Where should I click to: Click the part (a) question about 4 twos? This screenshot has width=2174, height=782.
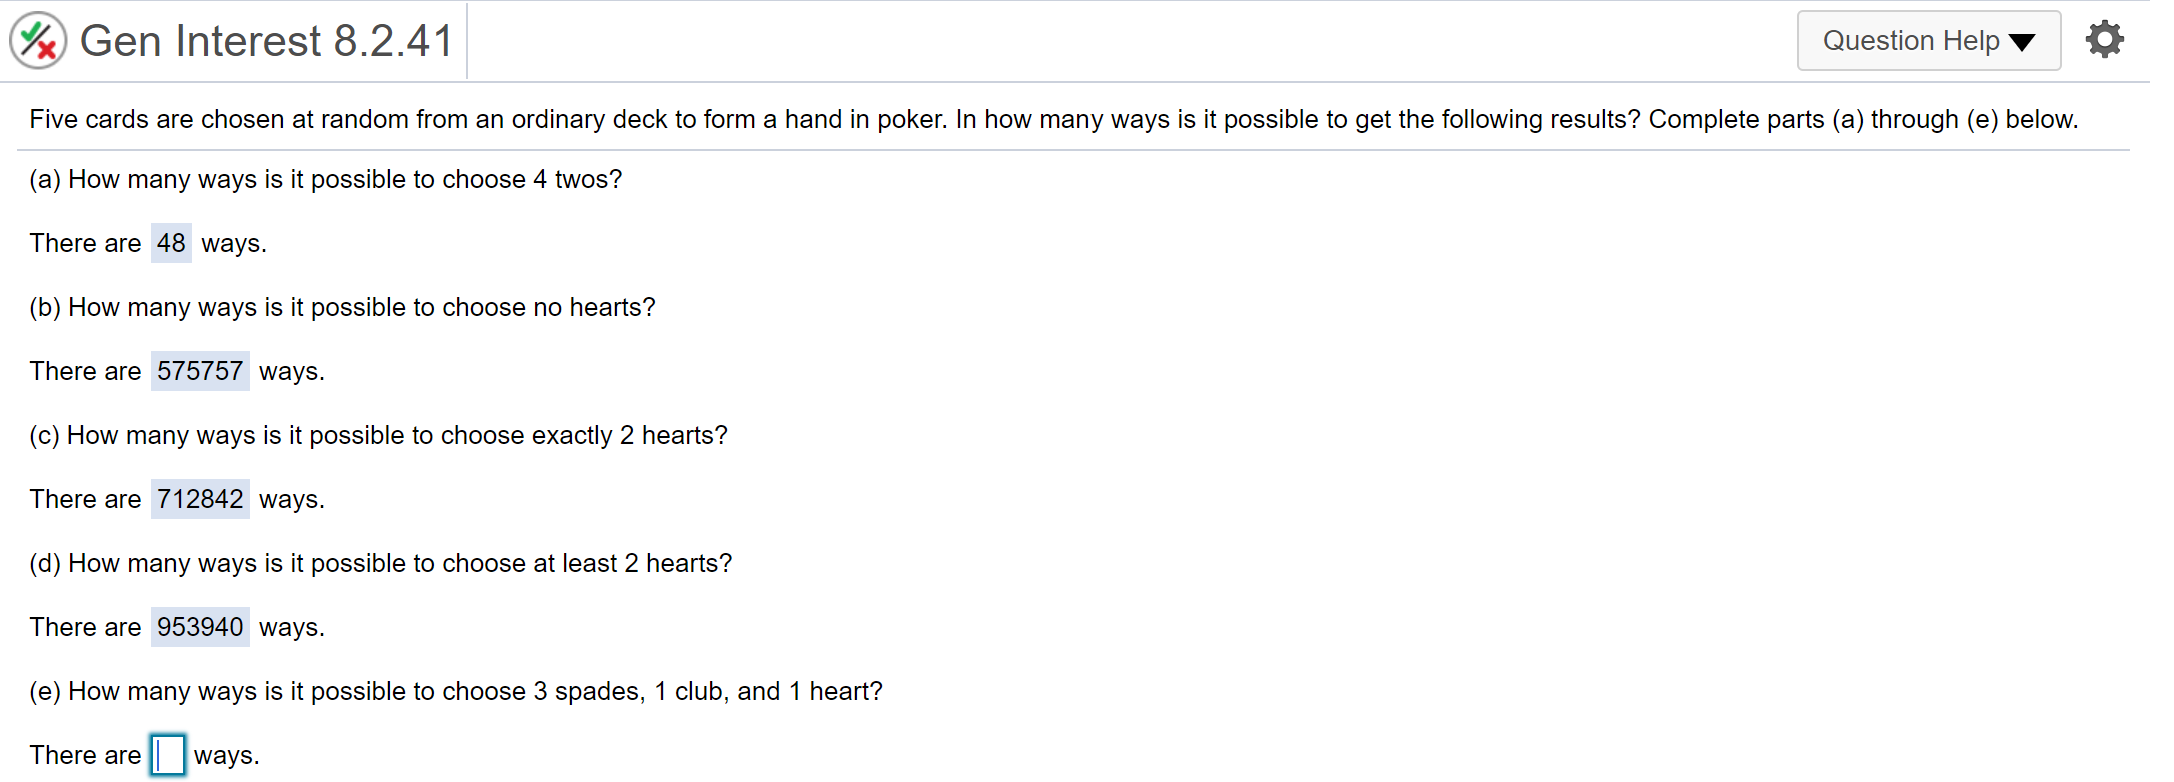(325, 179)
